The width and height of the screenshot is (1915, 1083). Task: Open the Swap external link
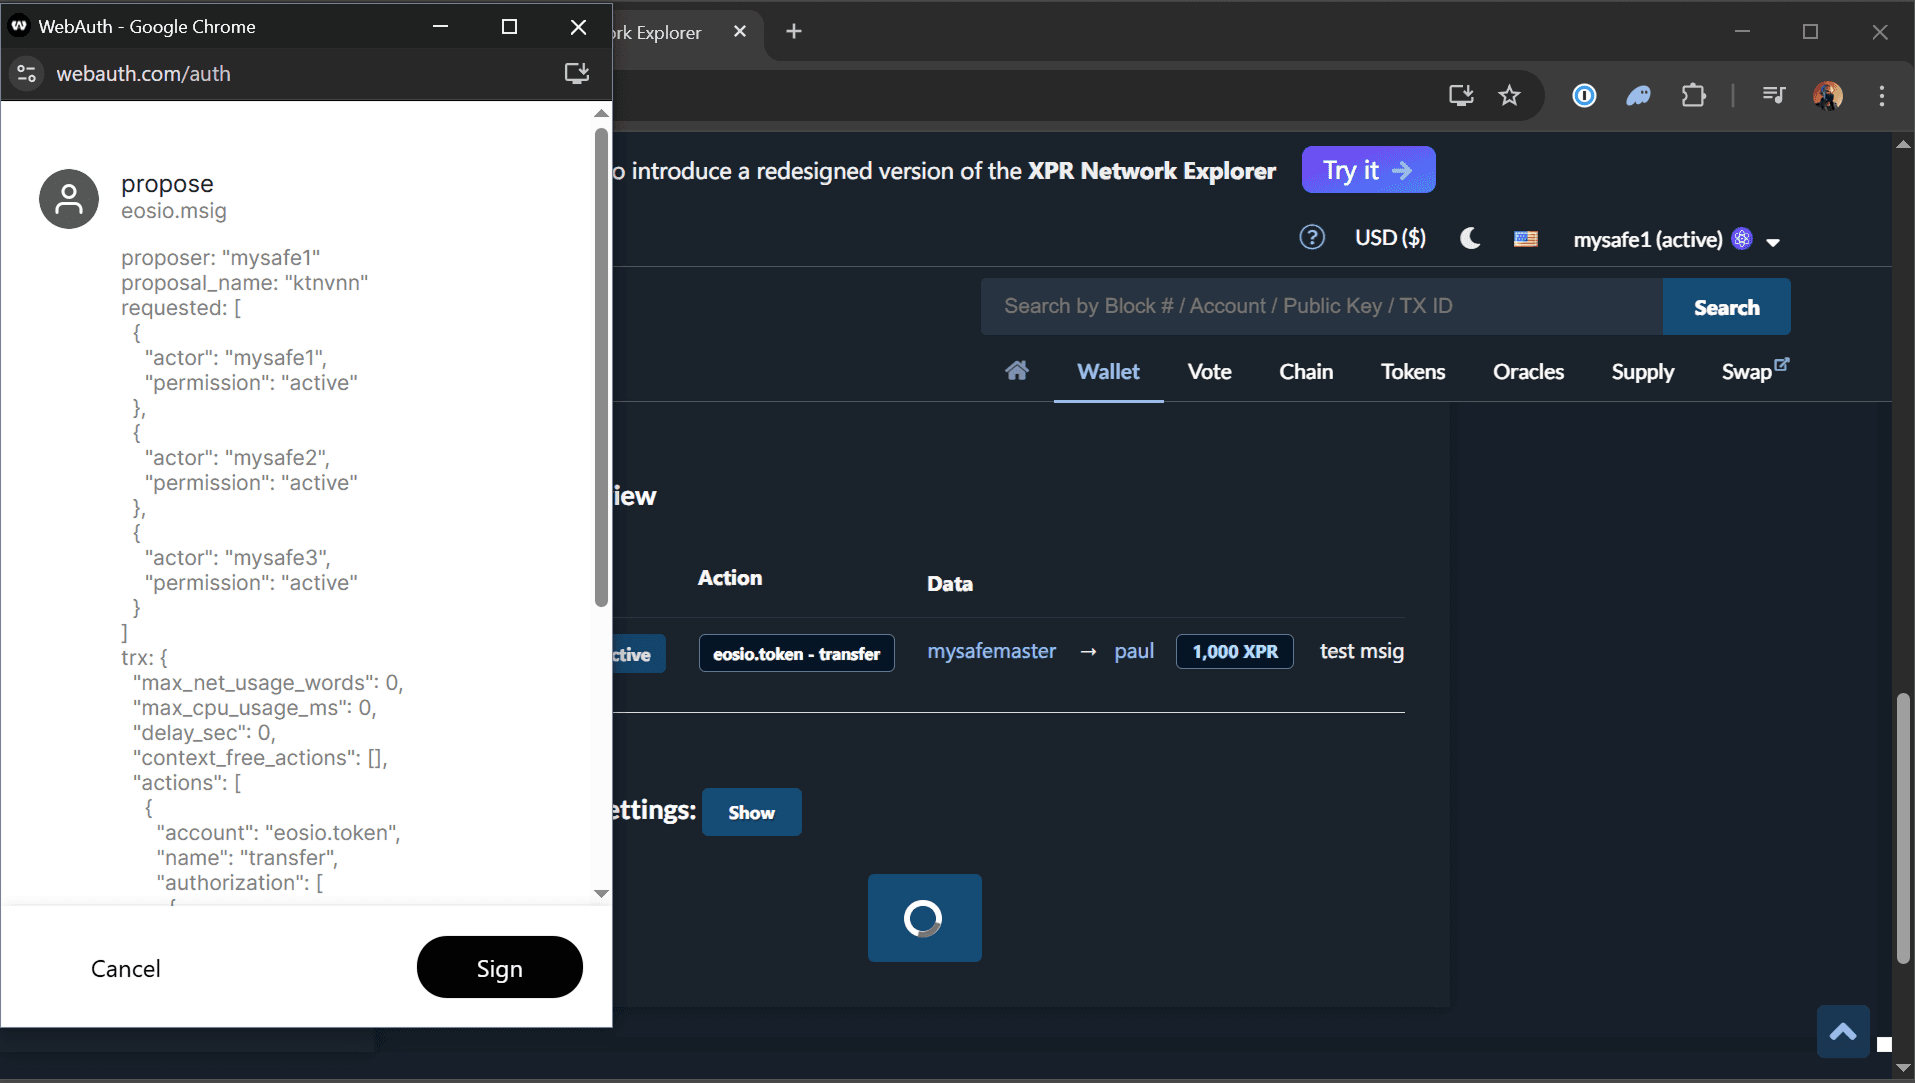point(1755,371)
